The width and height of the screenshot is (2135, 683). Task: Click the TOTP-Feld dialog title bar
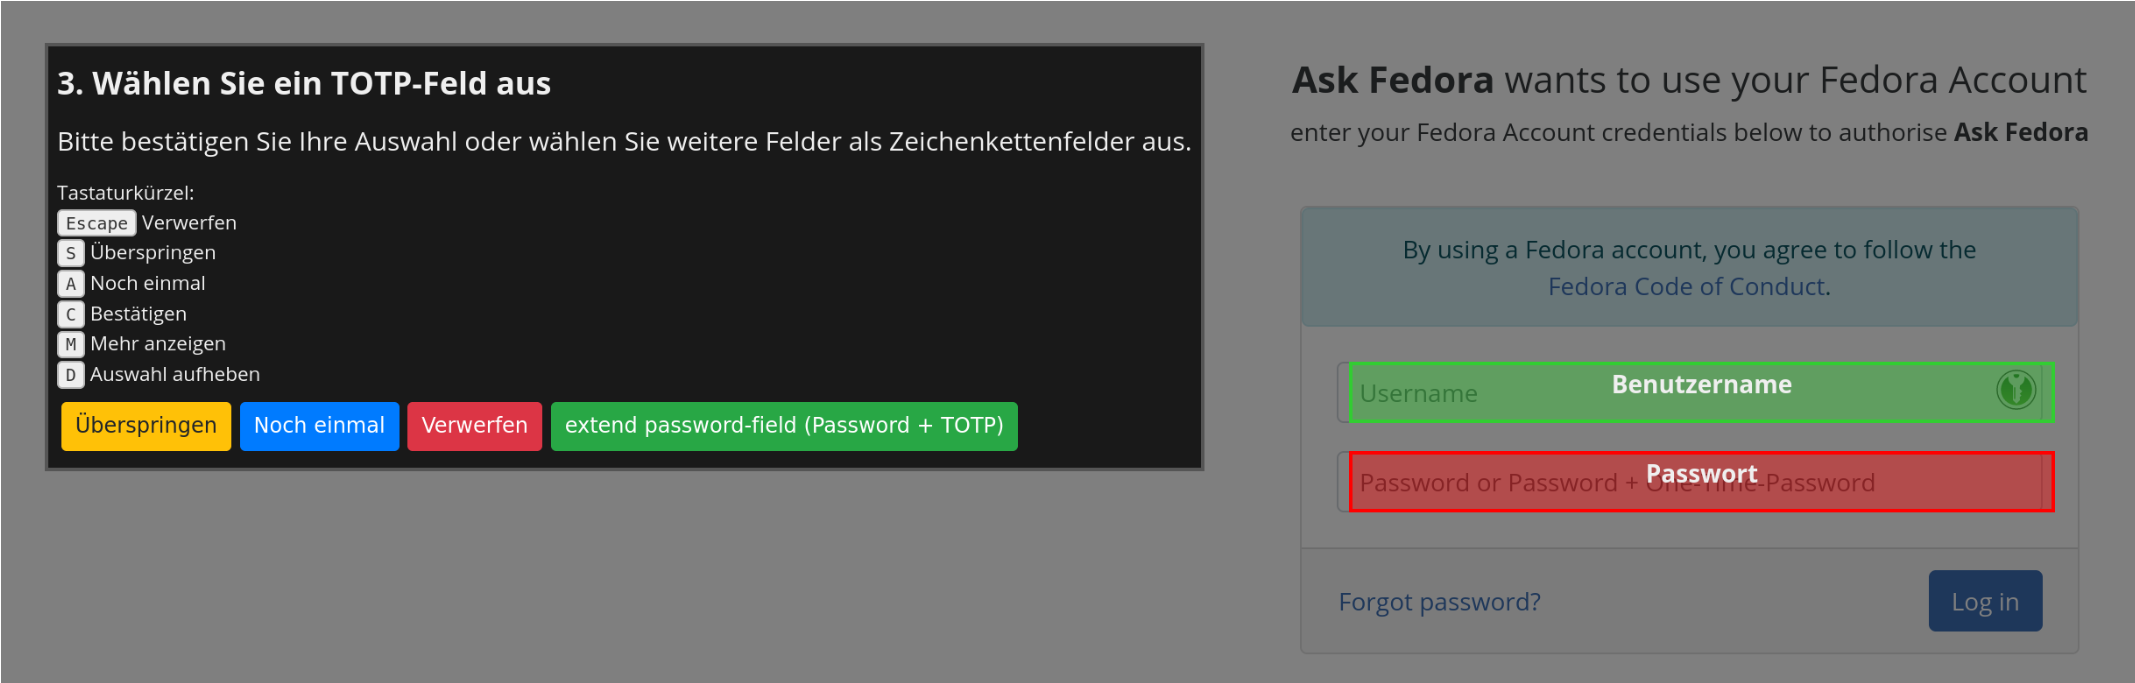click(x=303, y=83)
